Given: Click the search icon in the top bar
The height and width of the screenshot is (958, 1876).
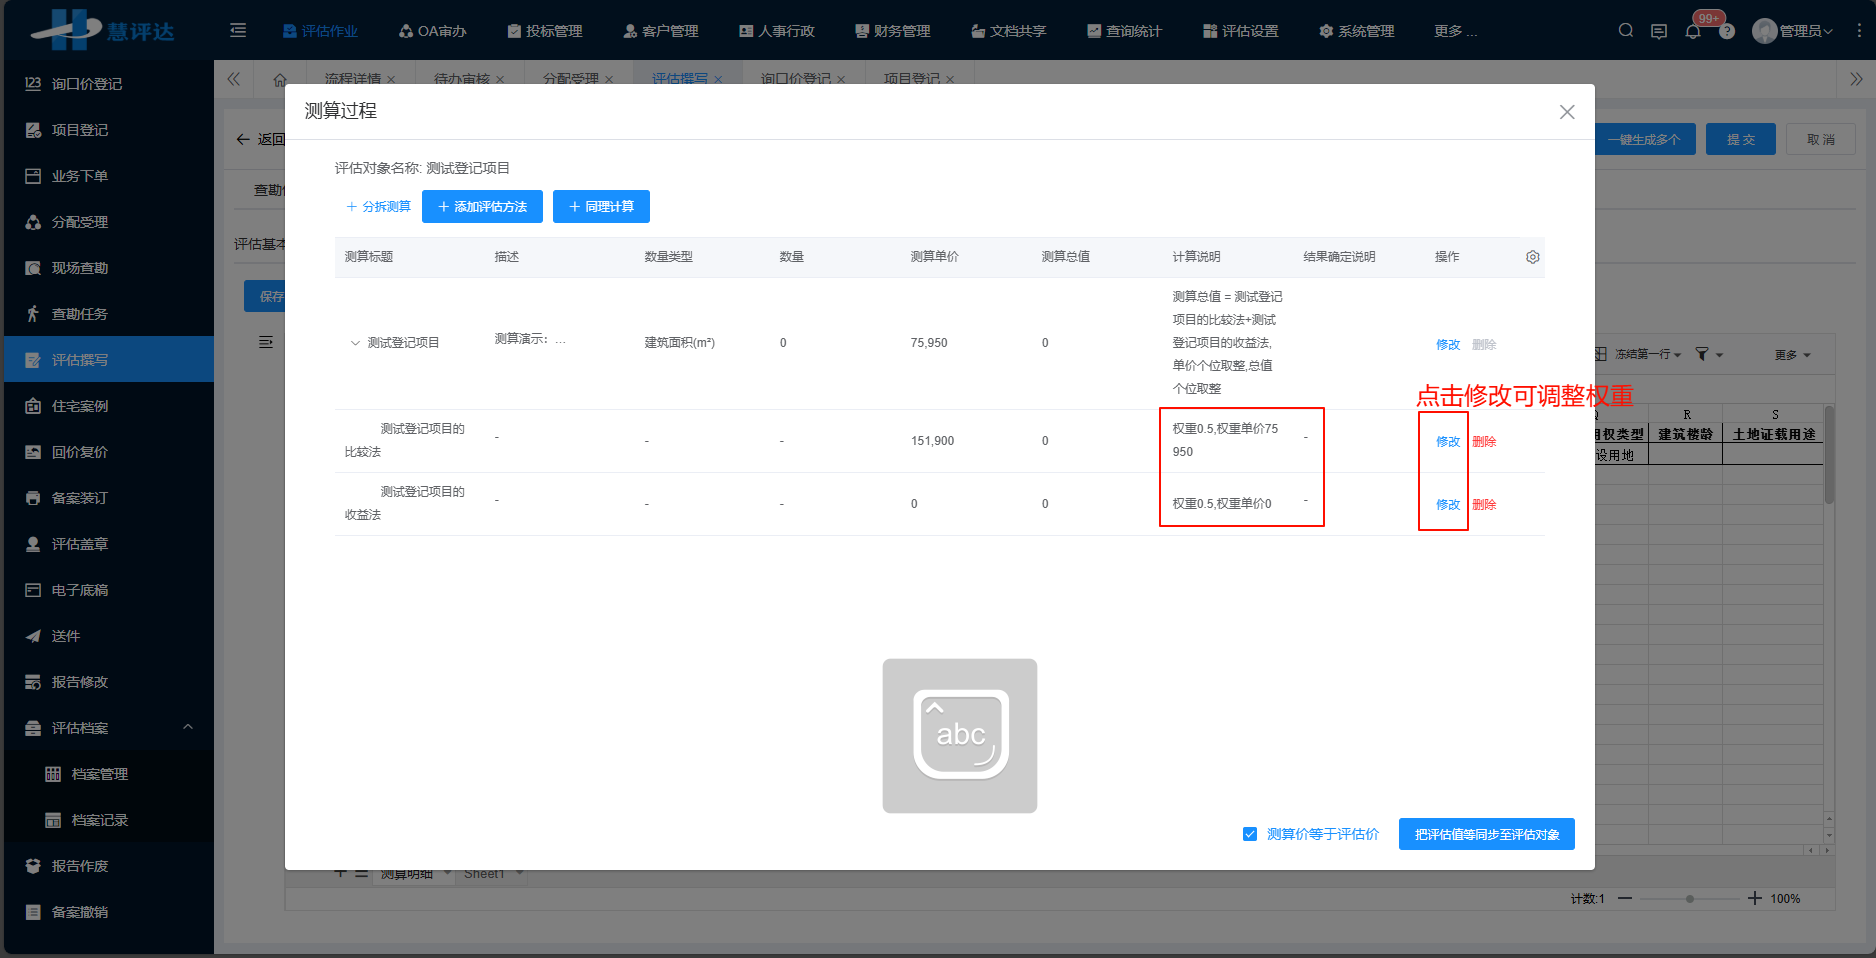Looking at the screenshot, I should pos(1626,30).
